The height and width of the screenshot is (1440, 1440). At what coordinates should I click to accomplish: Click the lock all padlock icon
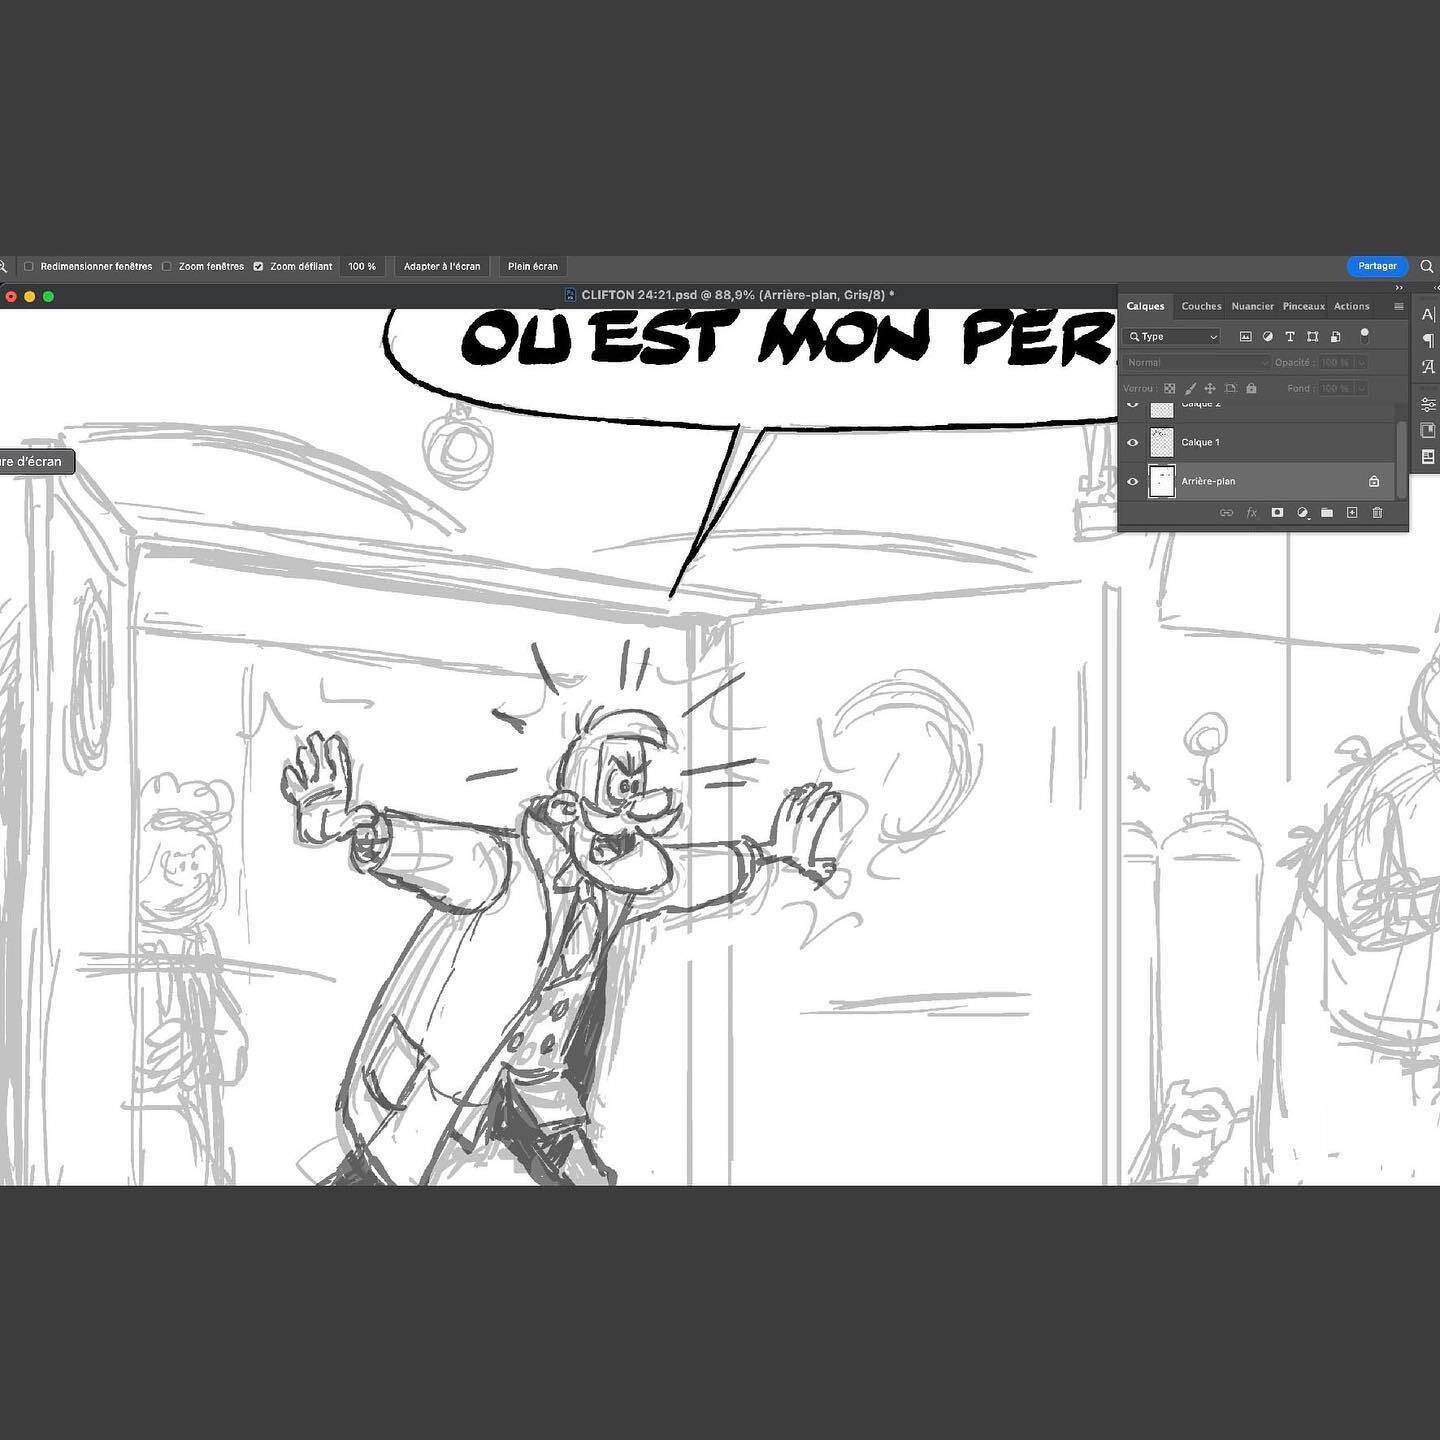(x=1251, y=388)
